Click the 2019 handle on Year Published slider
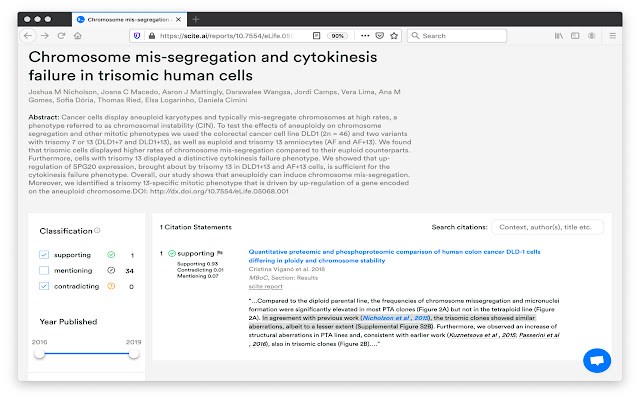Viewport: 640px width, 400px height. point(135,352)
